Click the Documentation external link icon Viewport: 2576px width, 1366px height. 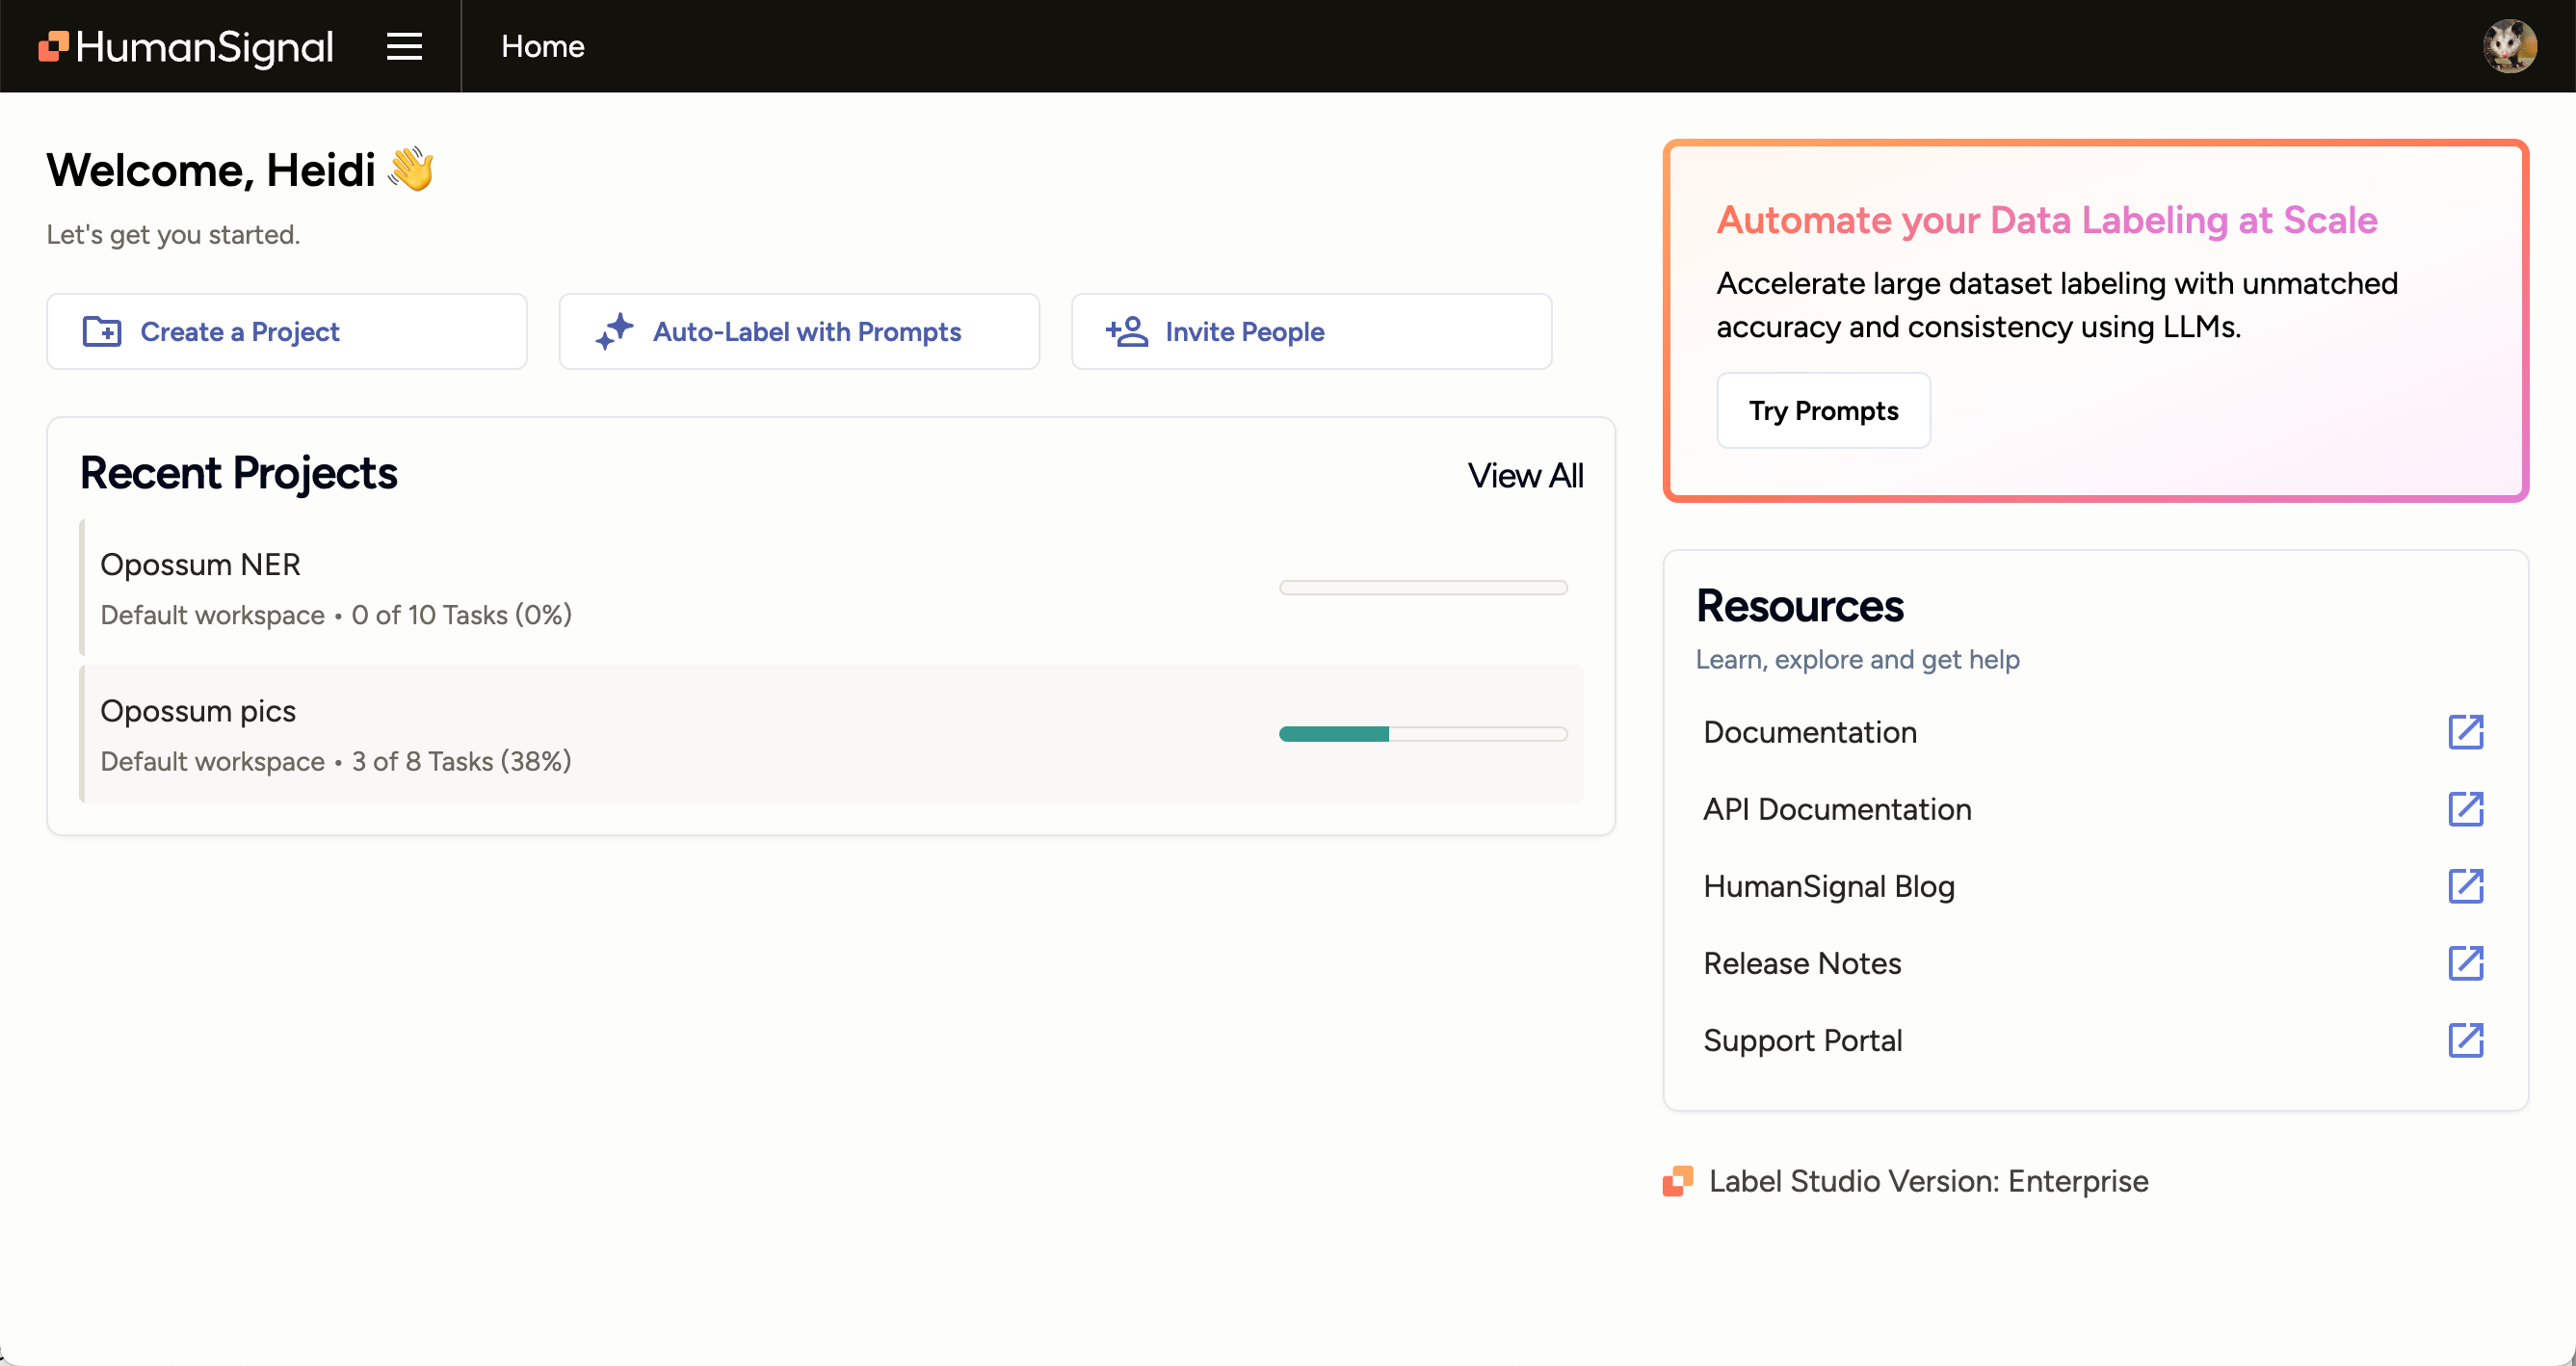point(2465,732)
